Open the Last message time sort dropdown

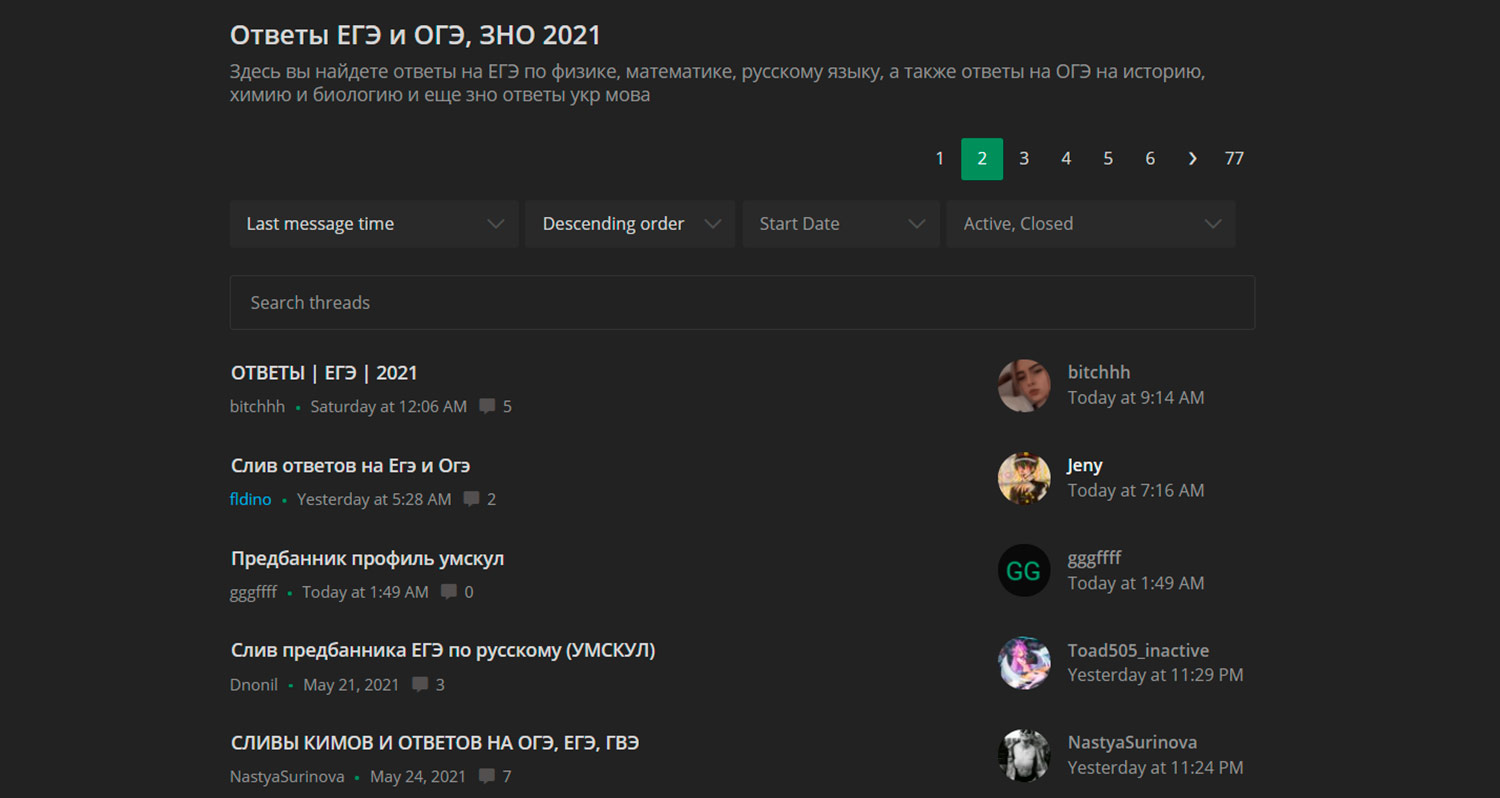pyautogui.click(x=374, y=224)
